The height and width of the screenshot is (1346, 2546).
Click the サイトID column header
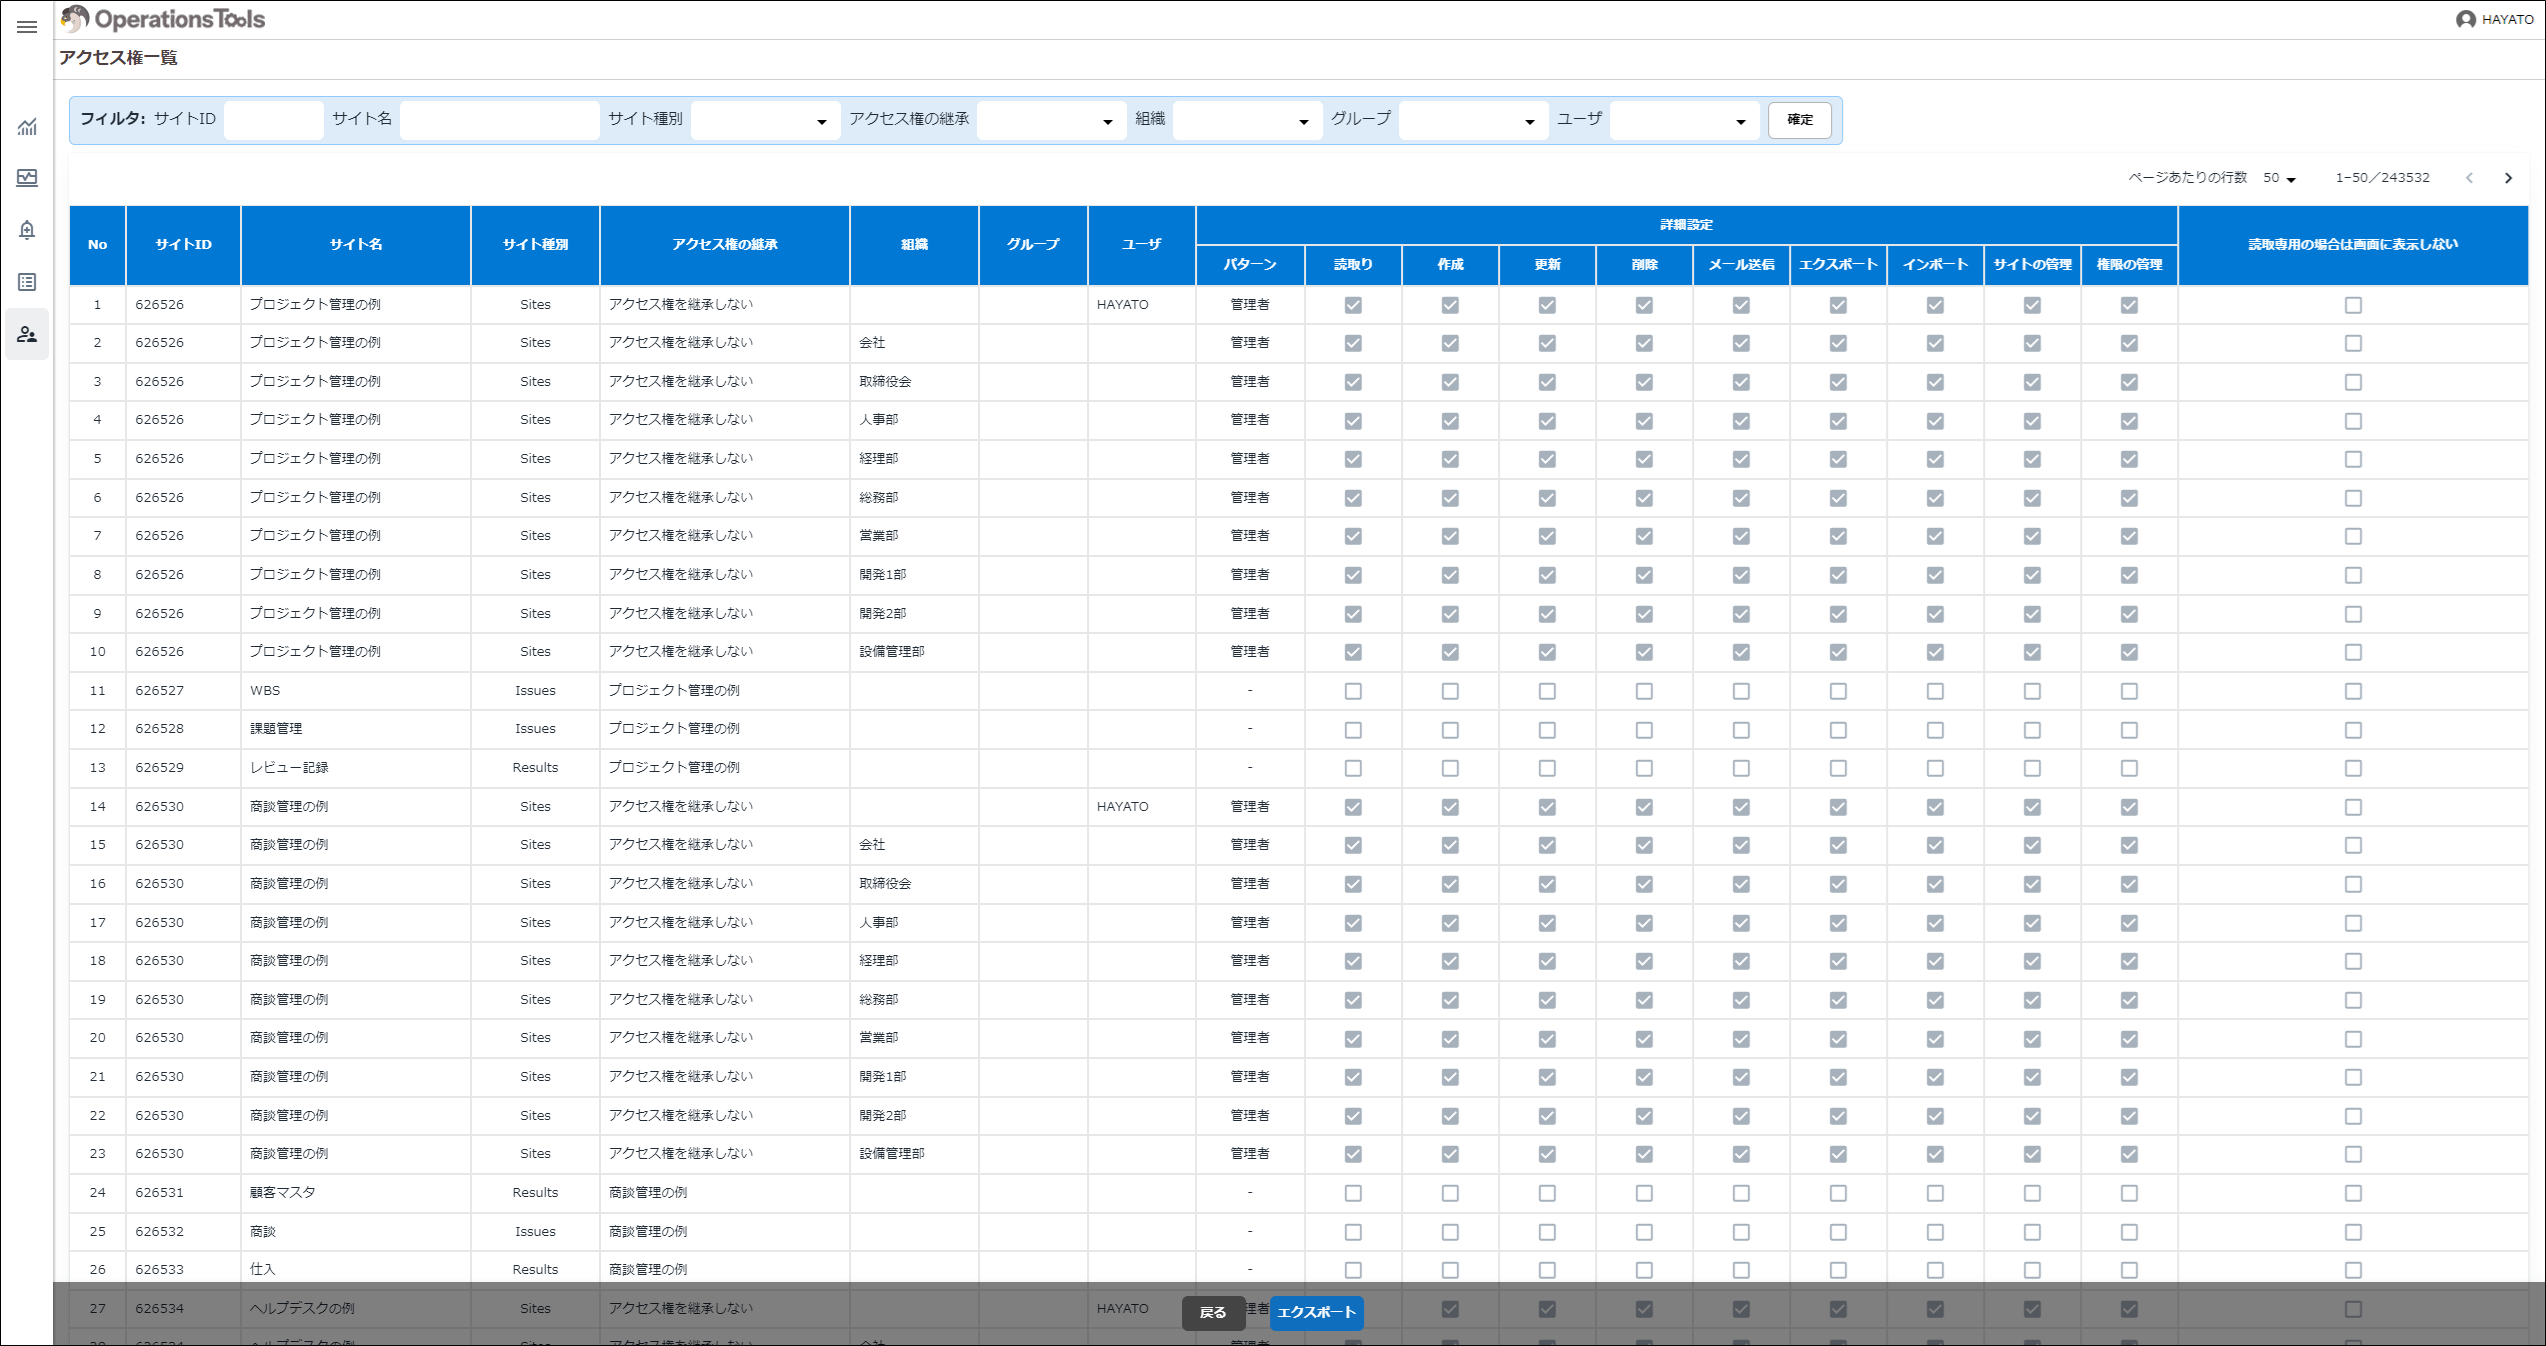(183, 245)
